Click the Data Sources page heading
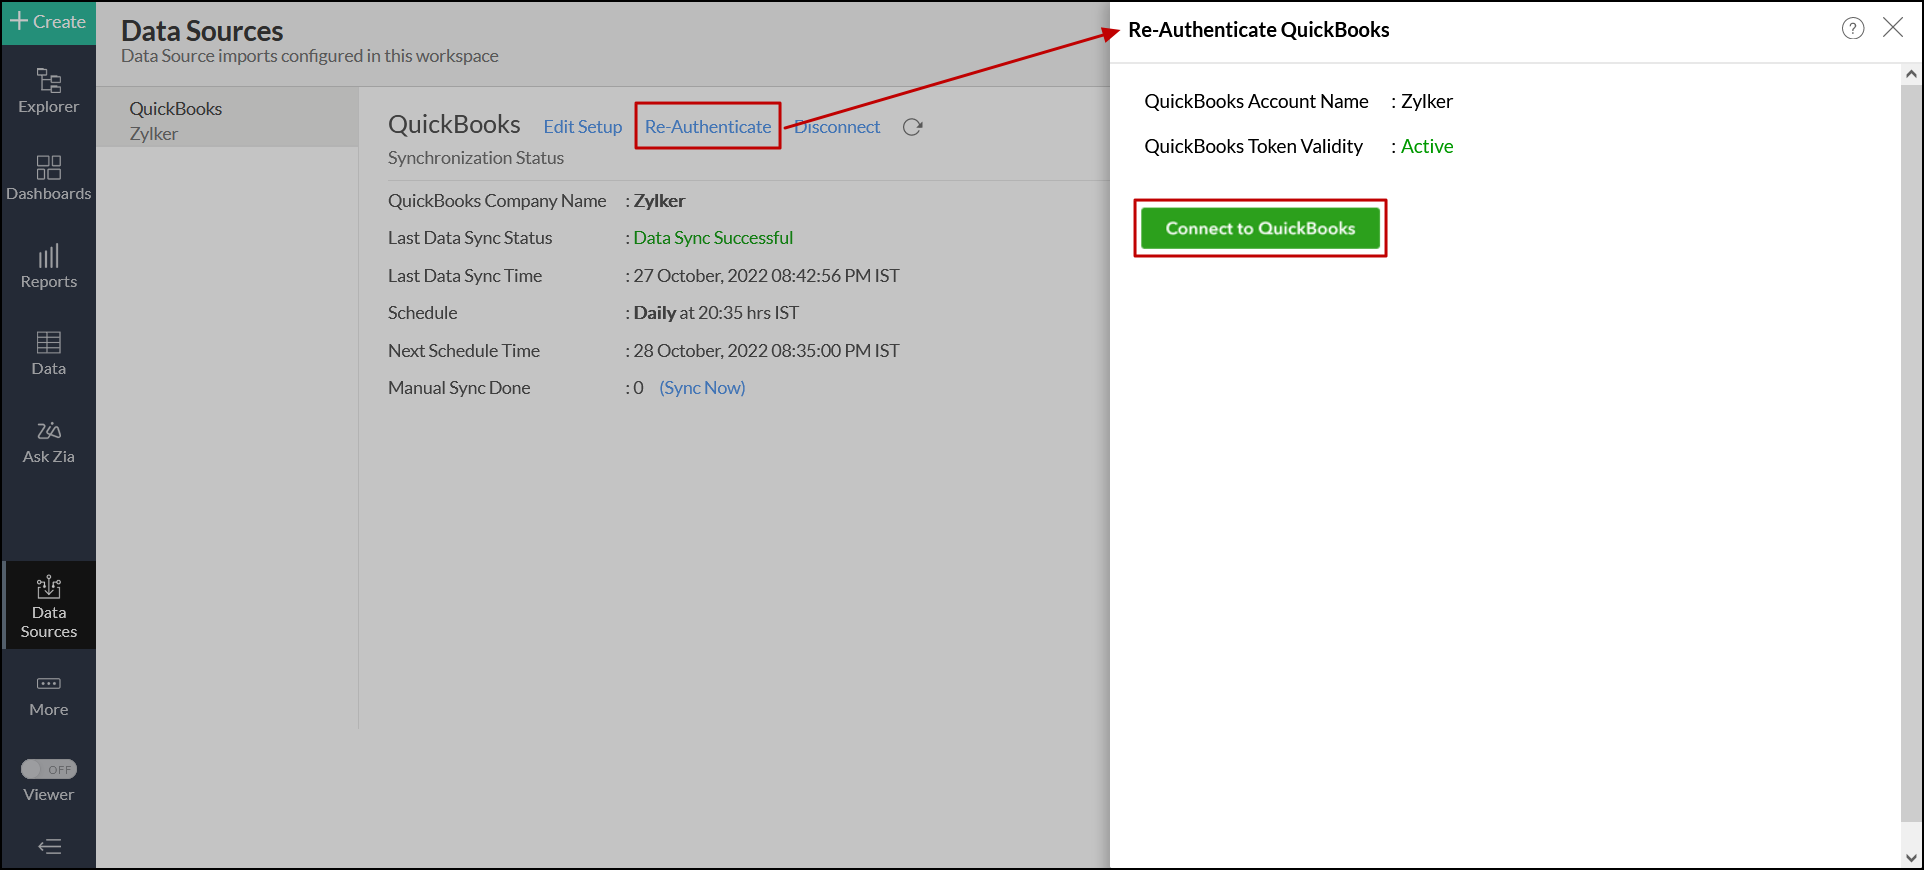Image resolution: width=1924 pixels, height=870 pixels. click(202, 31)
